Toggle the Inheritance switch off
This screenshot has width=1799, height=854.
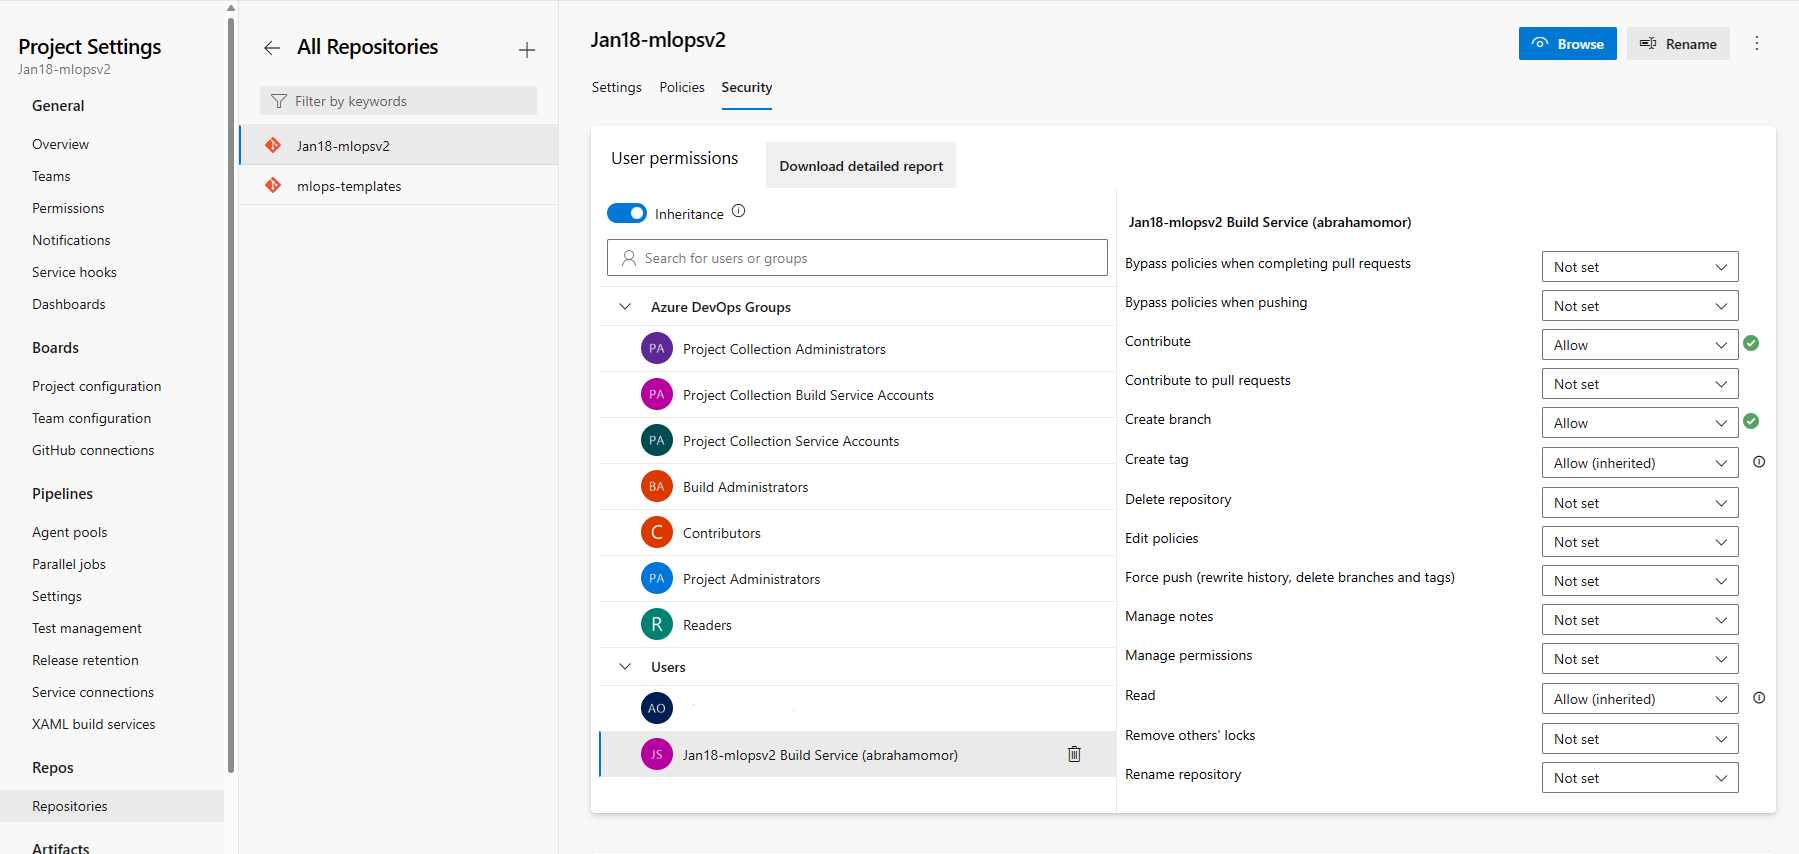pyautogui.click(x=627, y=213)
